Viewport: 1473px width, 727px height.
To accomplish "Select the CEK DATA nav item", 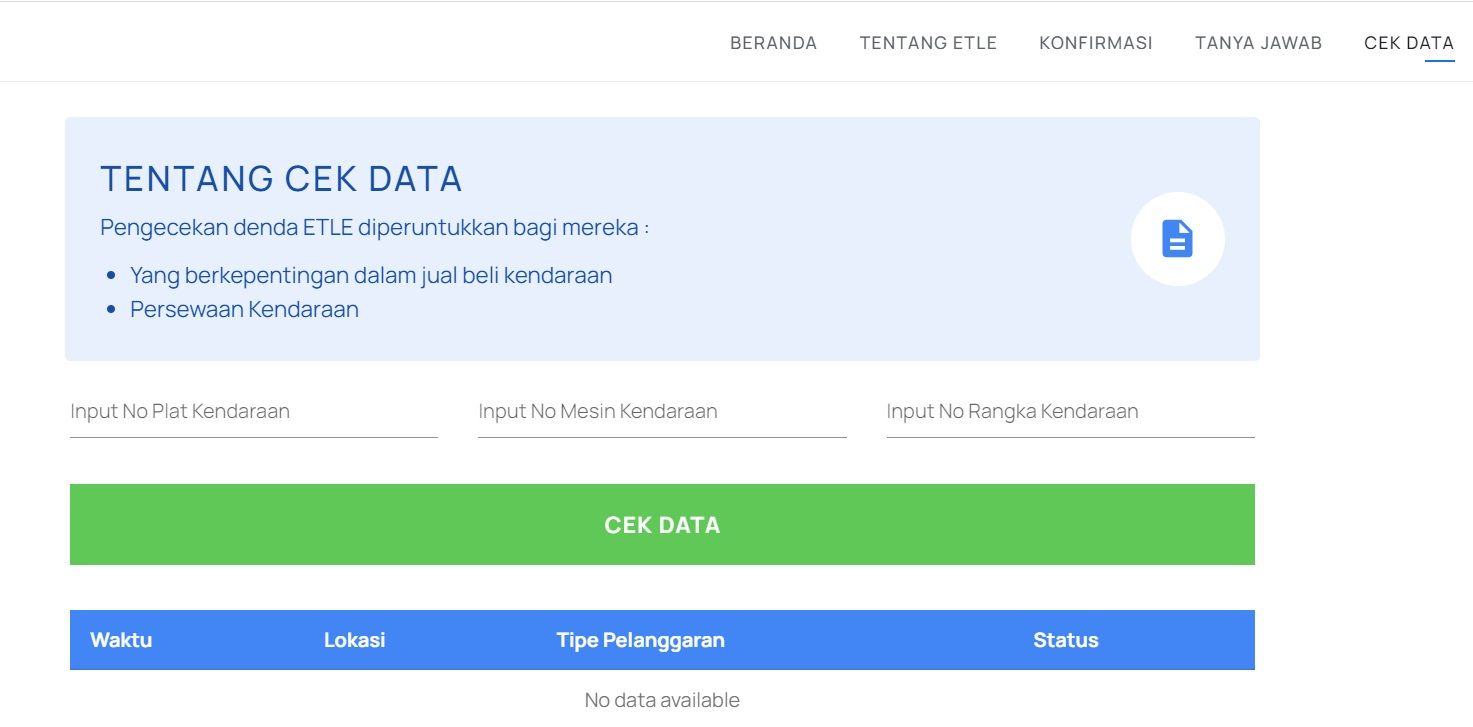I will (1409, 43).
